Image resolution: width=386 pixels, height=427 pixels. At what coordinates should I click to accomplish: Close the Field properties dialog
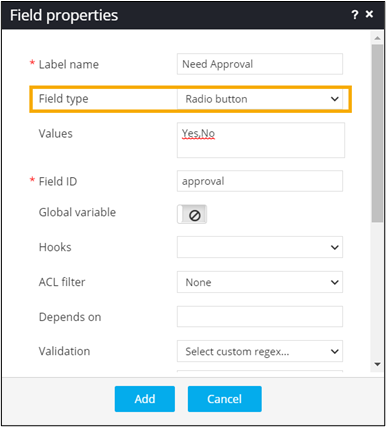[369, 14]
